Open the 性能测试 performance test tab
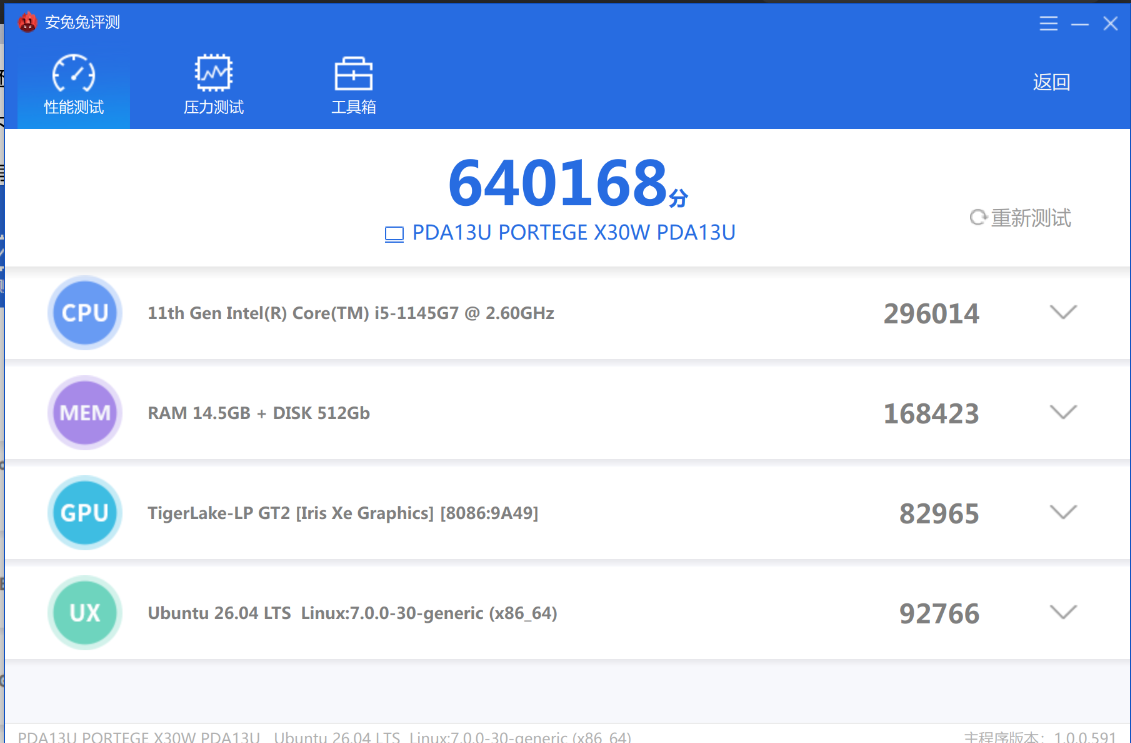 point(74,85)
